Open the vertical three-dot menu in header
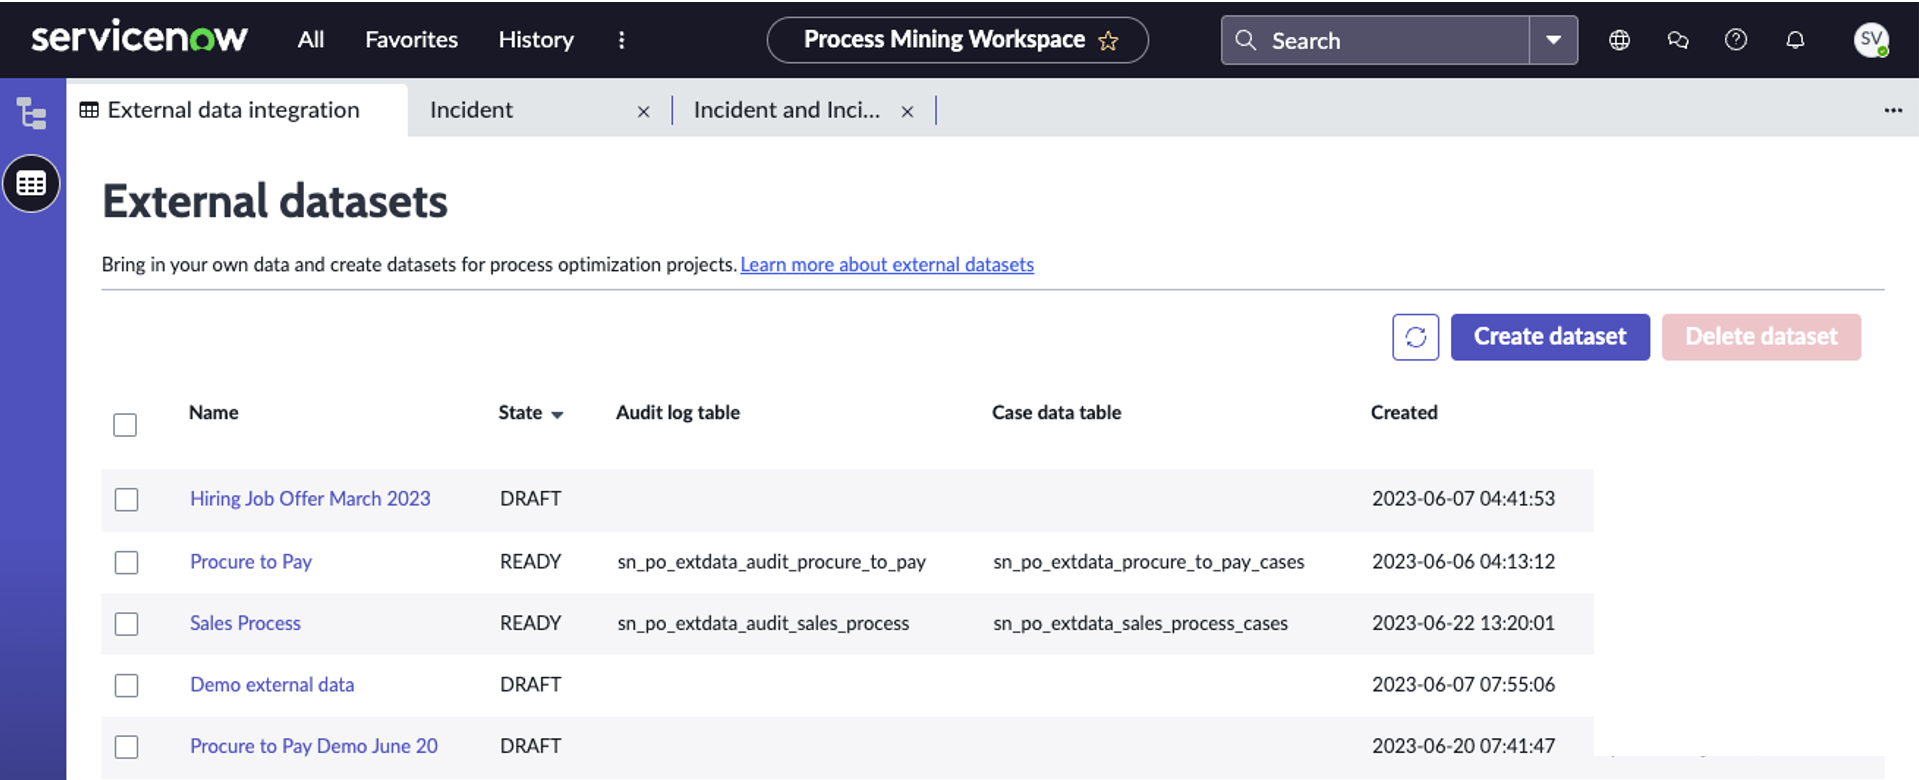This screenshot has height=780, width=1919. coord(621,40)
